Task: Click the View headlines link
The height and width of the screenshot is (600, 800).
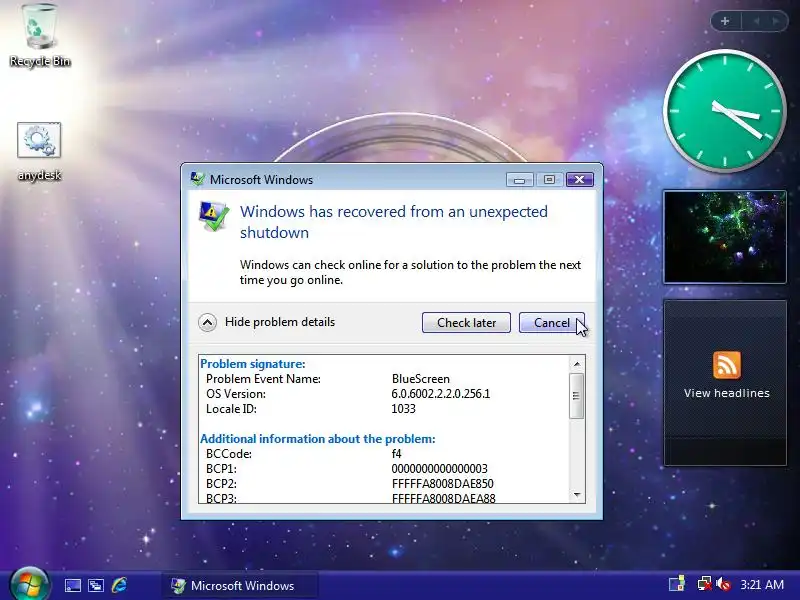Action: coord(727,393)
